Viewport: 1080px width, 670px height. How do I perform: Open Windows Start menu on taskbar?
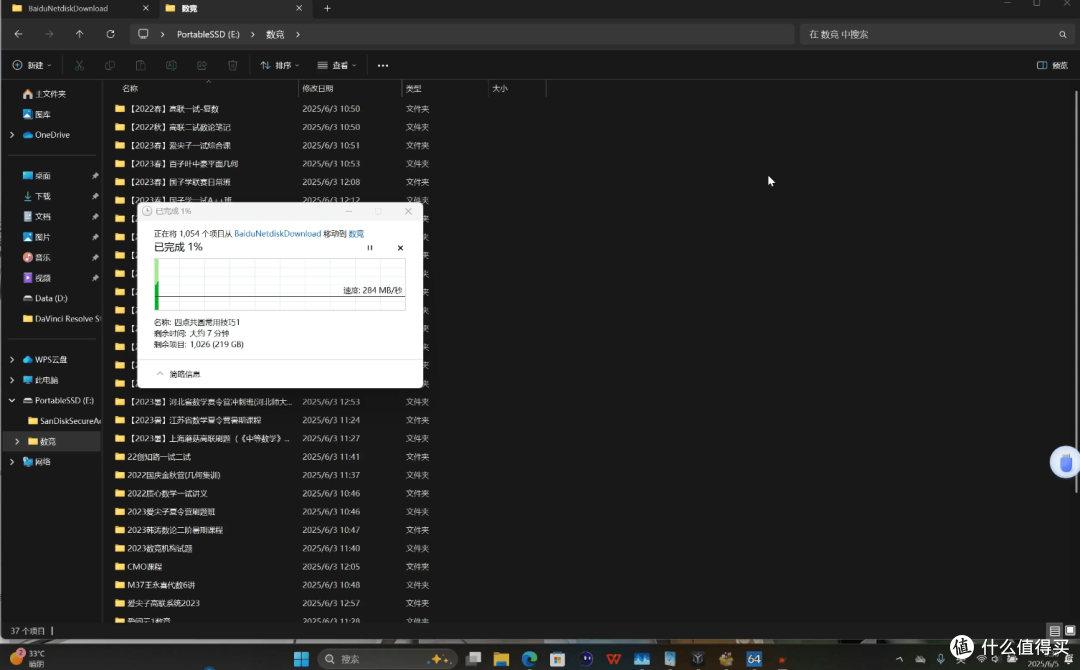[302, 659]
